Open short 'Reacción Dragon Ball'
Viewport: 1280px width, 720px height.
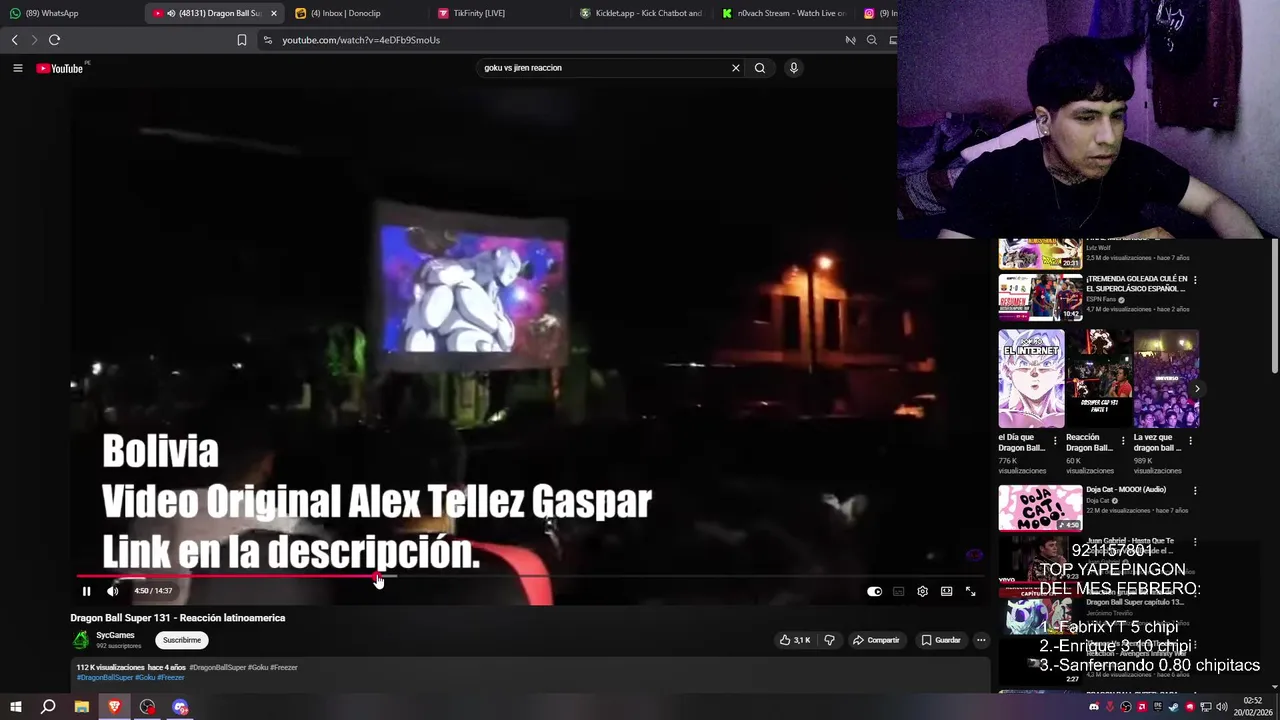click(1099, 379)
